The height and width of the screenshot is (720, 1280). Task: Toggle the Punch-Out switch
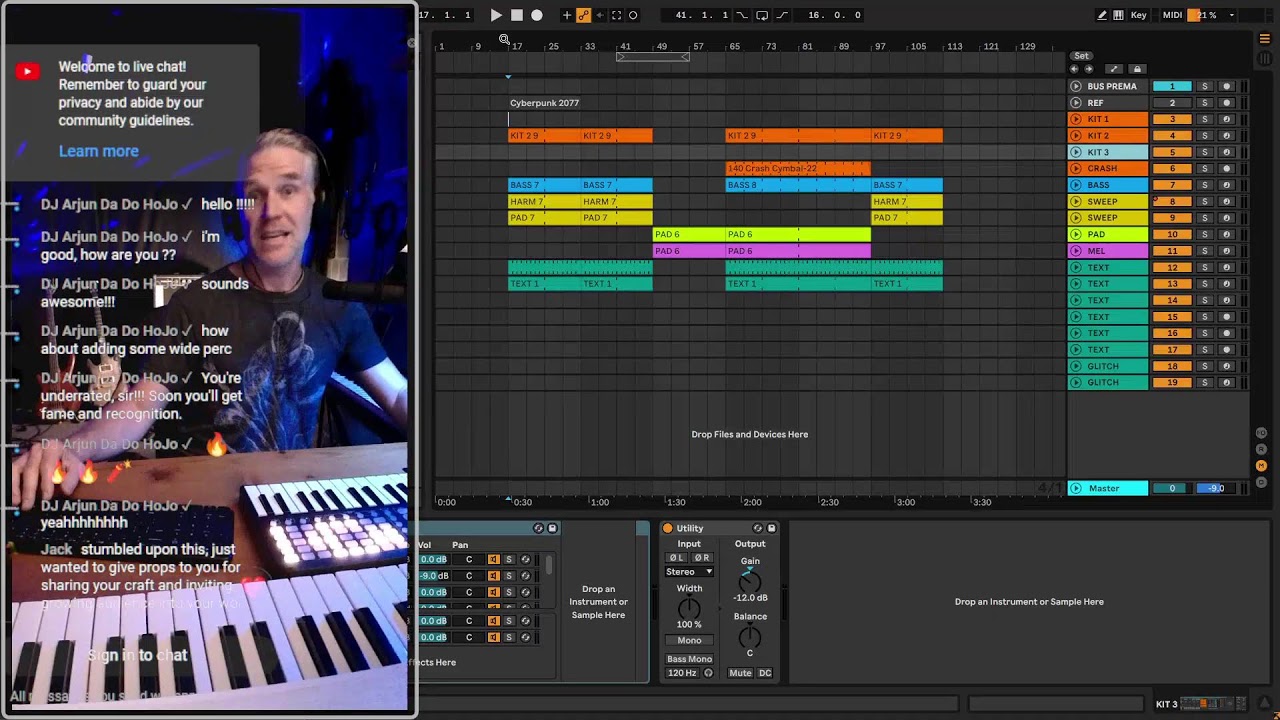782,15
